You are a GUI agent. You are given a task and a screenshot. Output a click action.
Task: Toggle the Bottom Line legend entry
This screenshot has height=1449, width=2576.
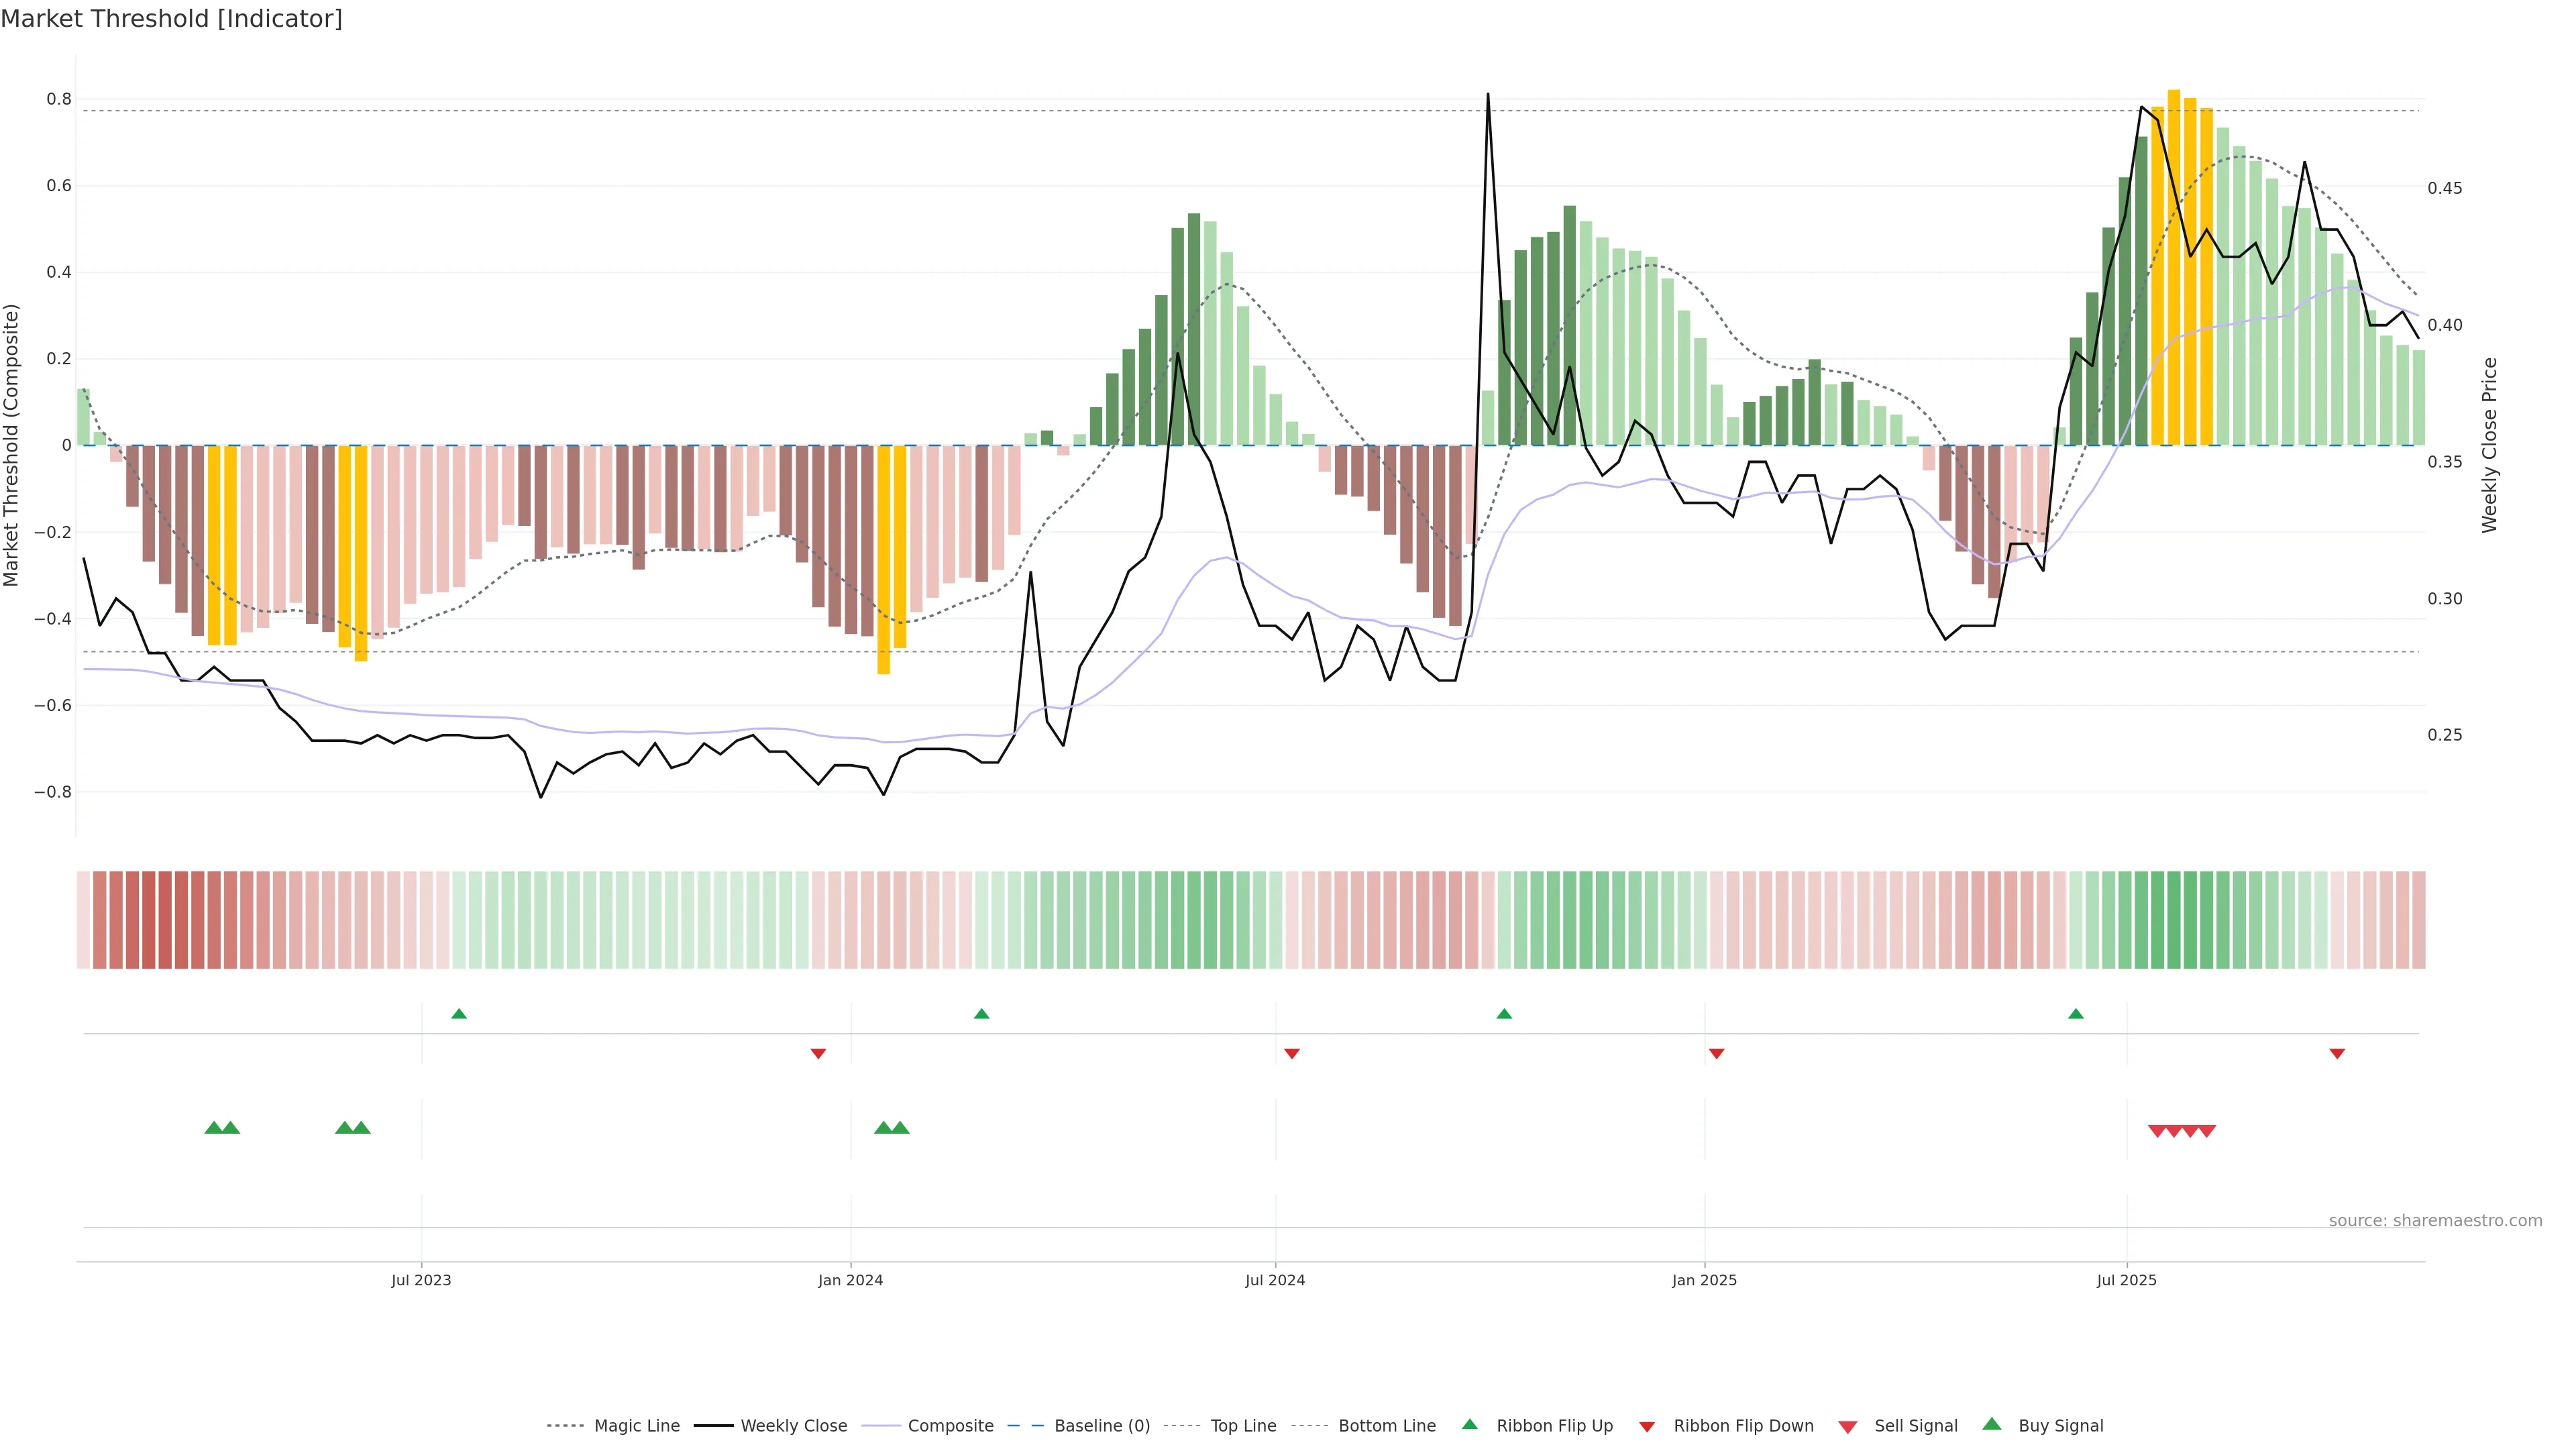tap(1386, 1426)
